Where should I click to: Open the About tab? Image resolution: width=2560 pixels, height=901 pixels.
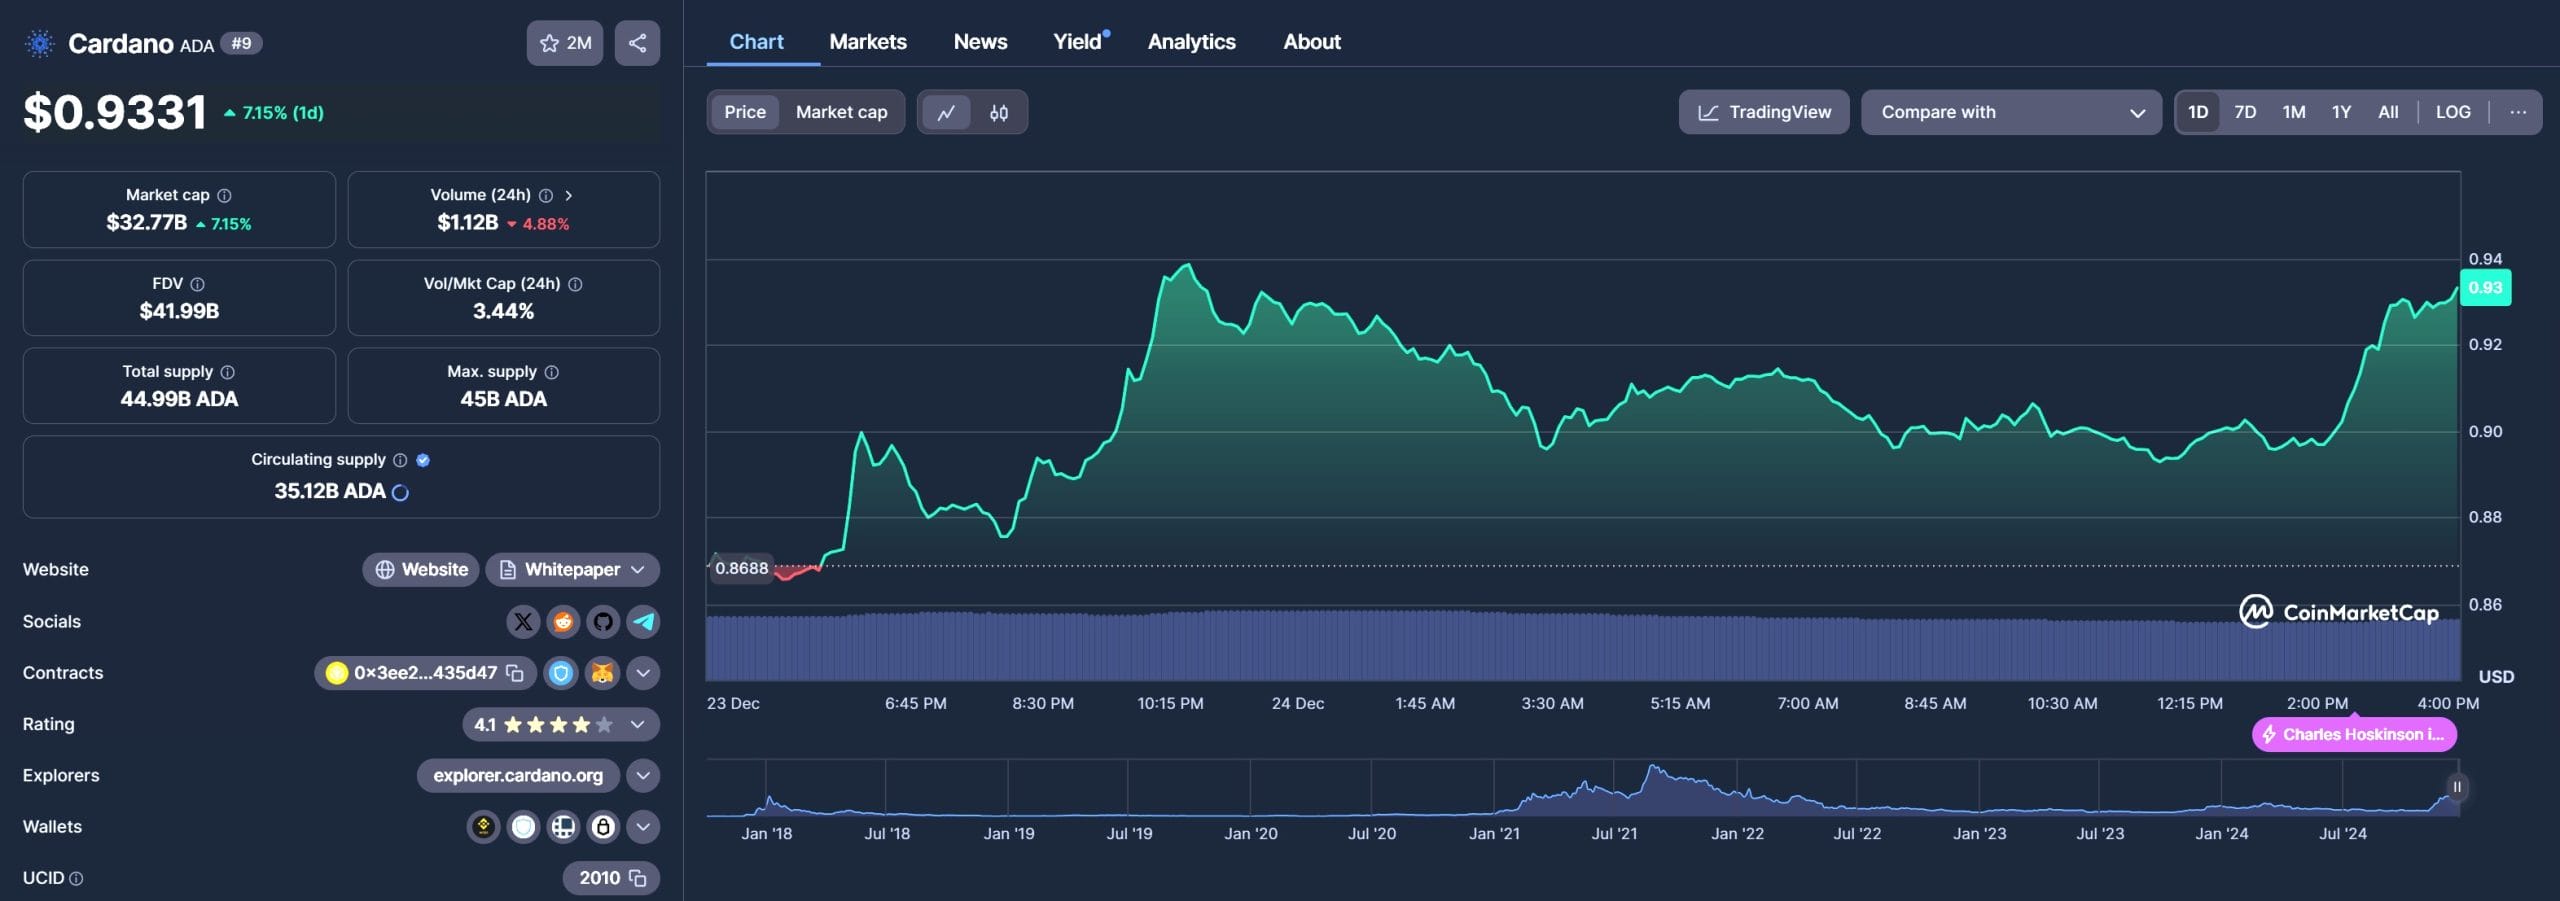tap(1312, 42)
